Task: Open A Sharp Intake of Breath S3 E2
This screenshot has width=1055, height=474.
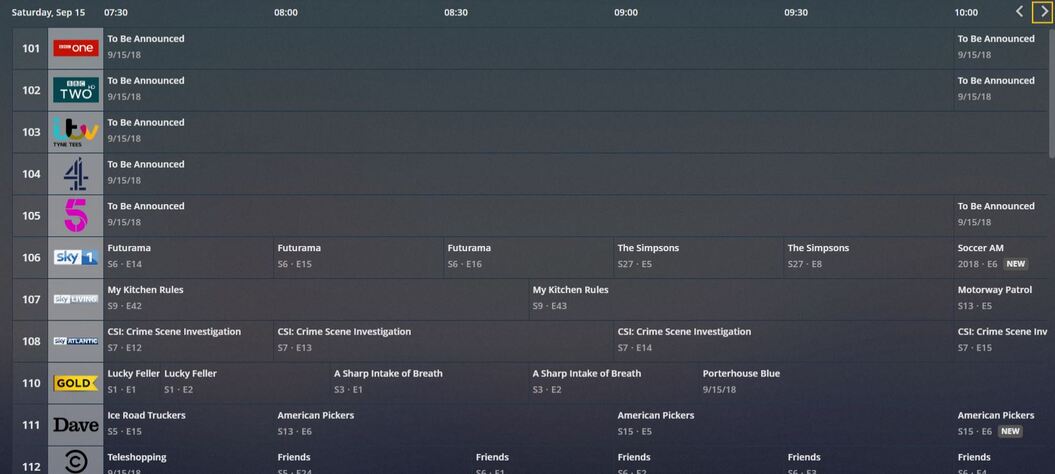Action: pyautogui.click(x=614, y=383)
